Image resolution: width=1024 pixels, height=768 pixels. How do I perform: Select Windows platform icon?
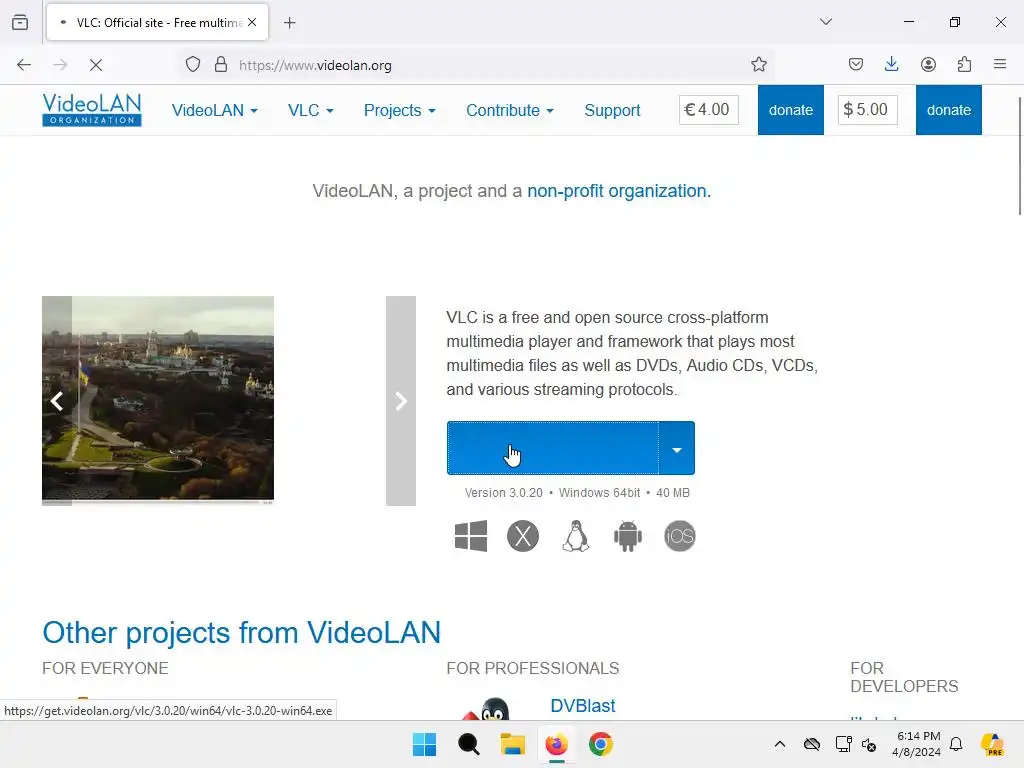(x=471, y=536)
